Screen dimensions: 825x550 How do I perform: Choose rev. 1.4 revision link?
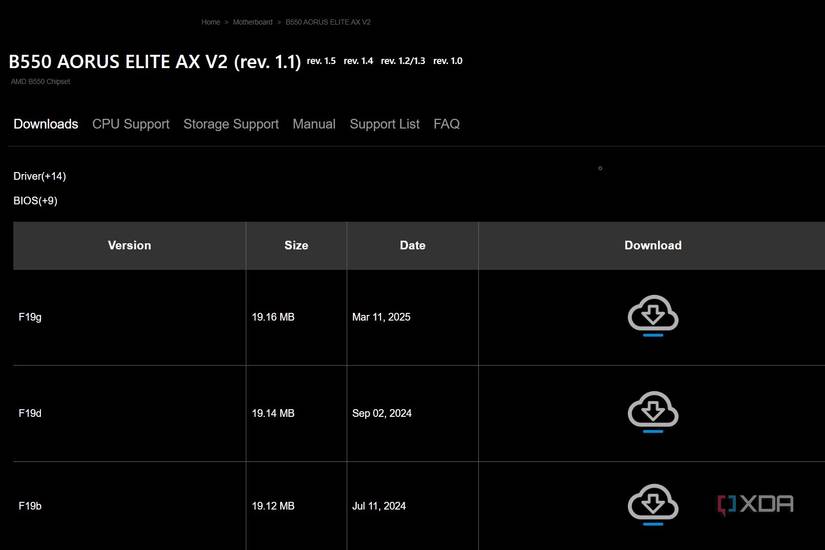[x=358, y=61]
